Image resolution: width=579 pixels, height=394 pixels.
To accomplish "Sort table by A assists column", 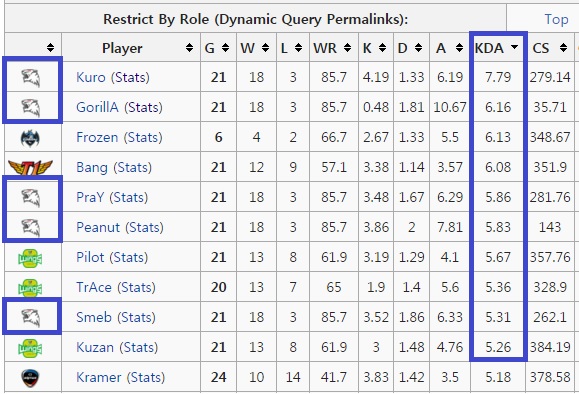I will (459, 48).
